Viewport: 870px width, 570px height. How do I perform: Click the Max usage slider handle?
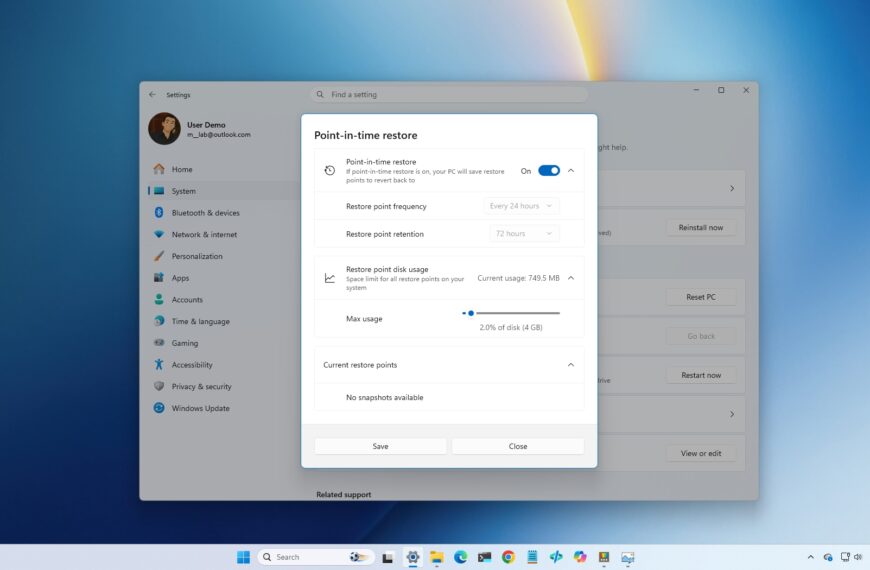click(x=471, y=313)
